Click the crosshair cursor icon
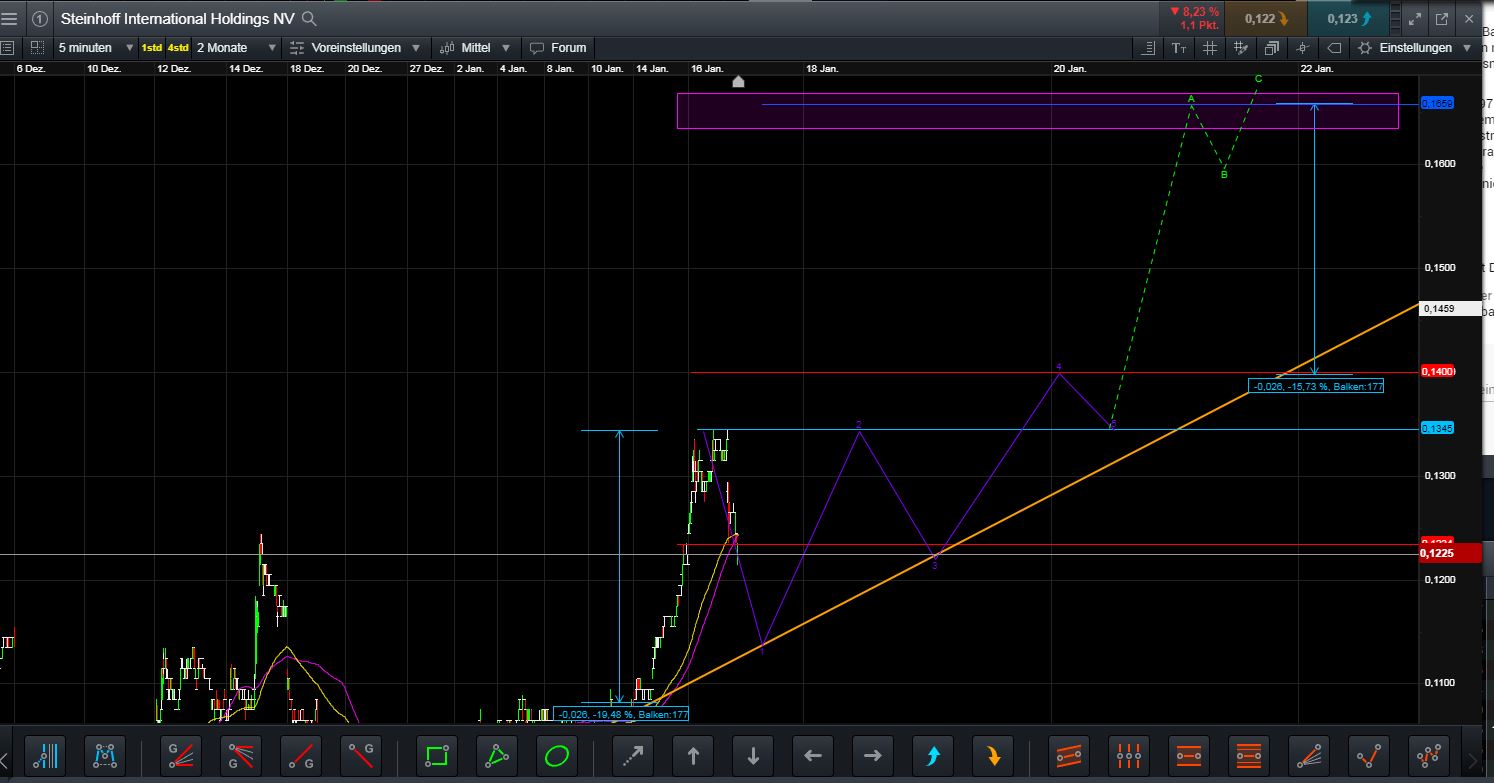The height and width of the screenshot is (783, 1494). [x=1303, y=47]
